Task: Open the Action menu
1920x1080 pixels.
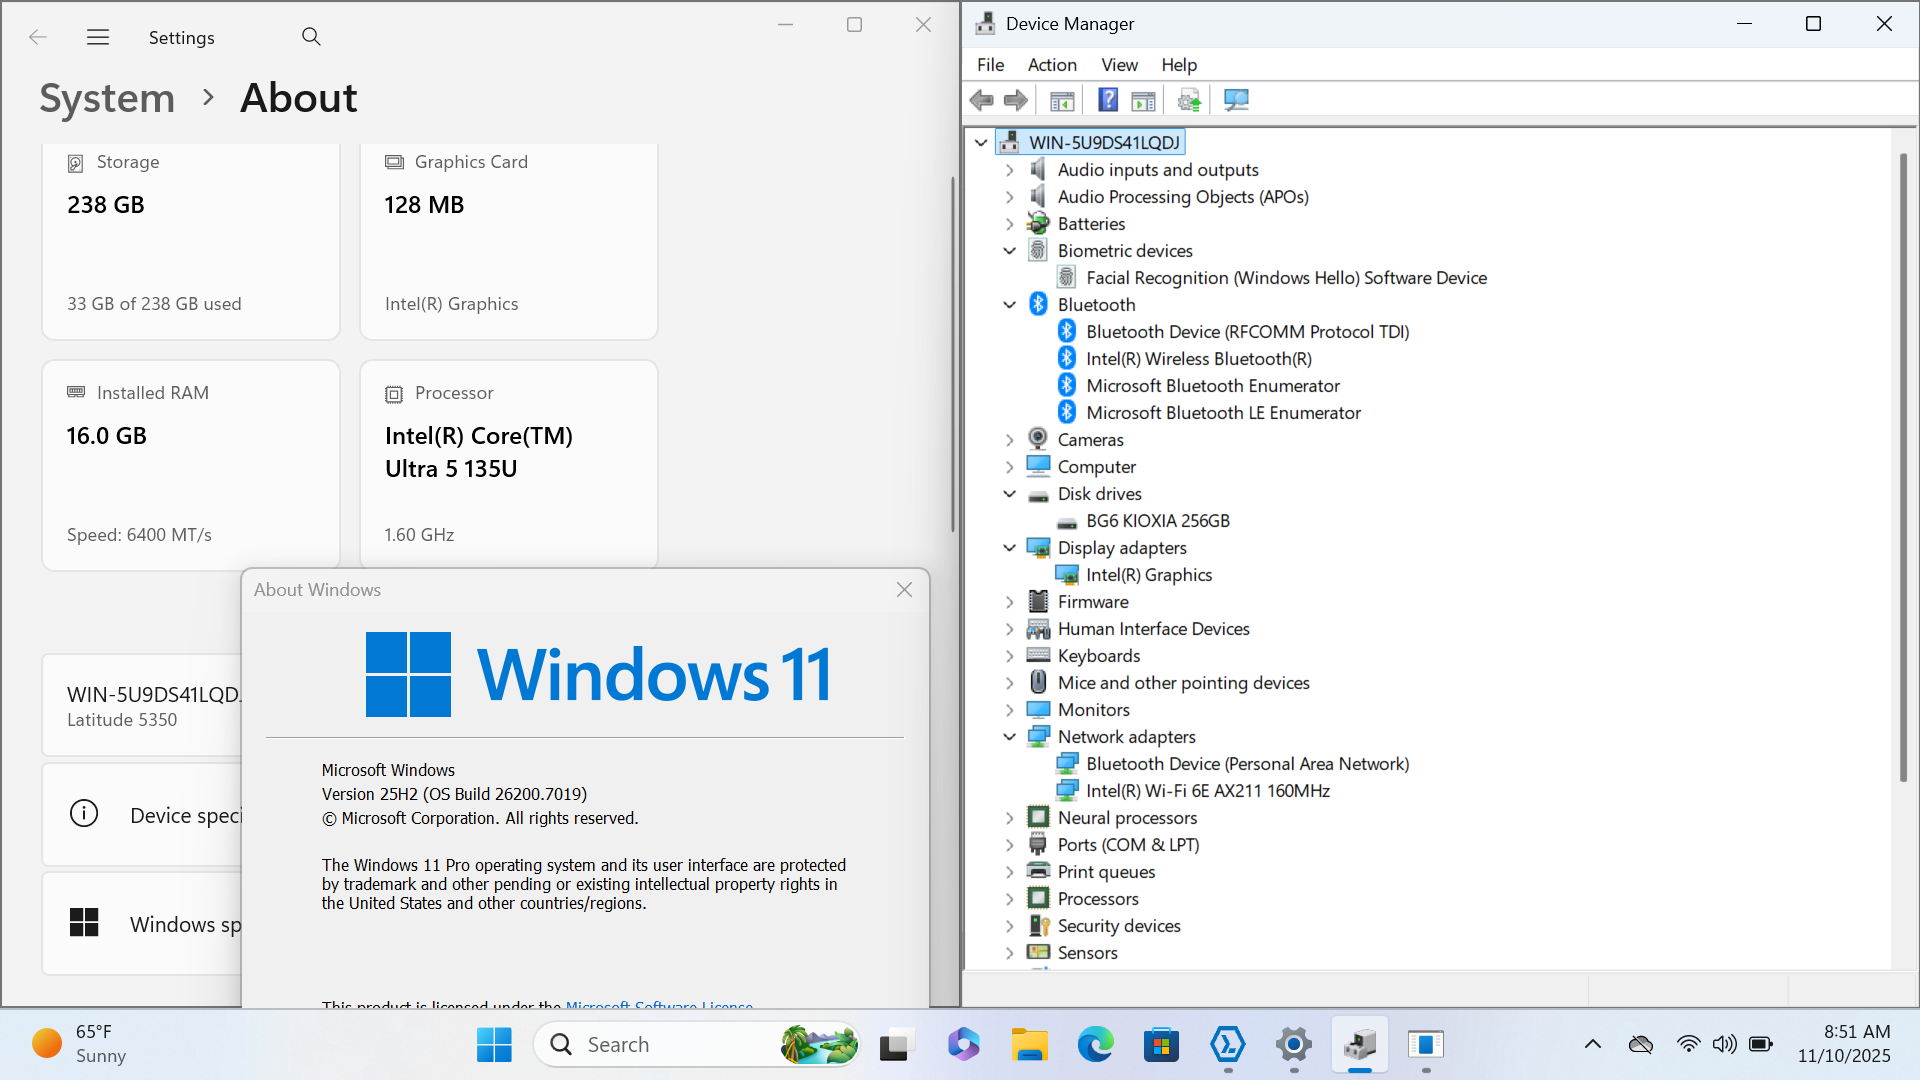Action: 1052,65
